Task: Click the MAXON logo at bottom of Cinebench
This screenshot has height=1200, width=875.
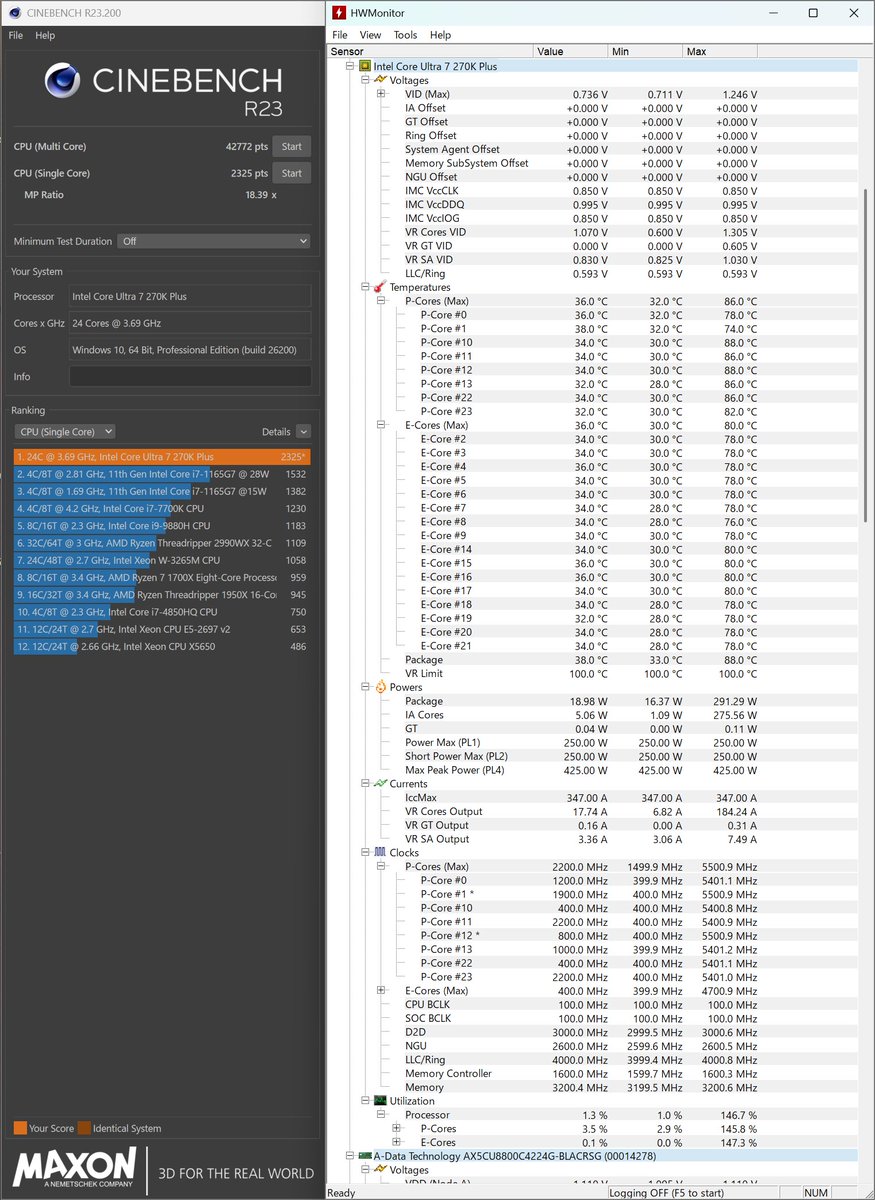Action: pos(75,1167)
